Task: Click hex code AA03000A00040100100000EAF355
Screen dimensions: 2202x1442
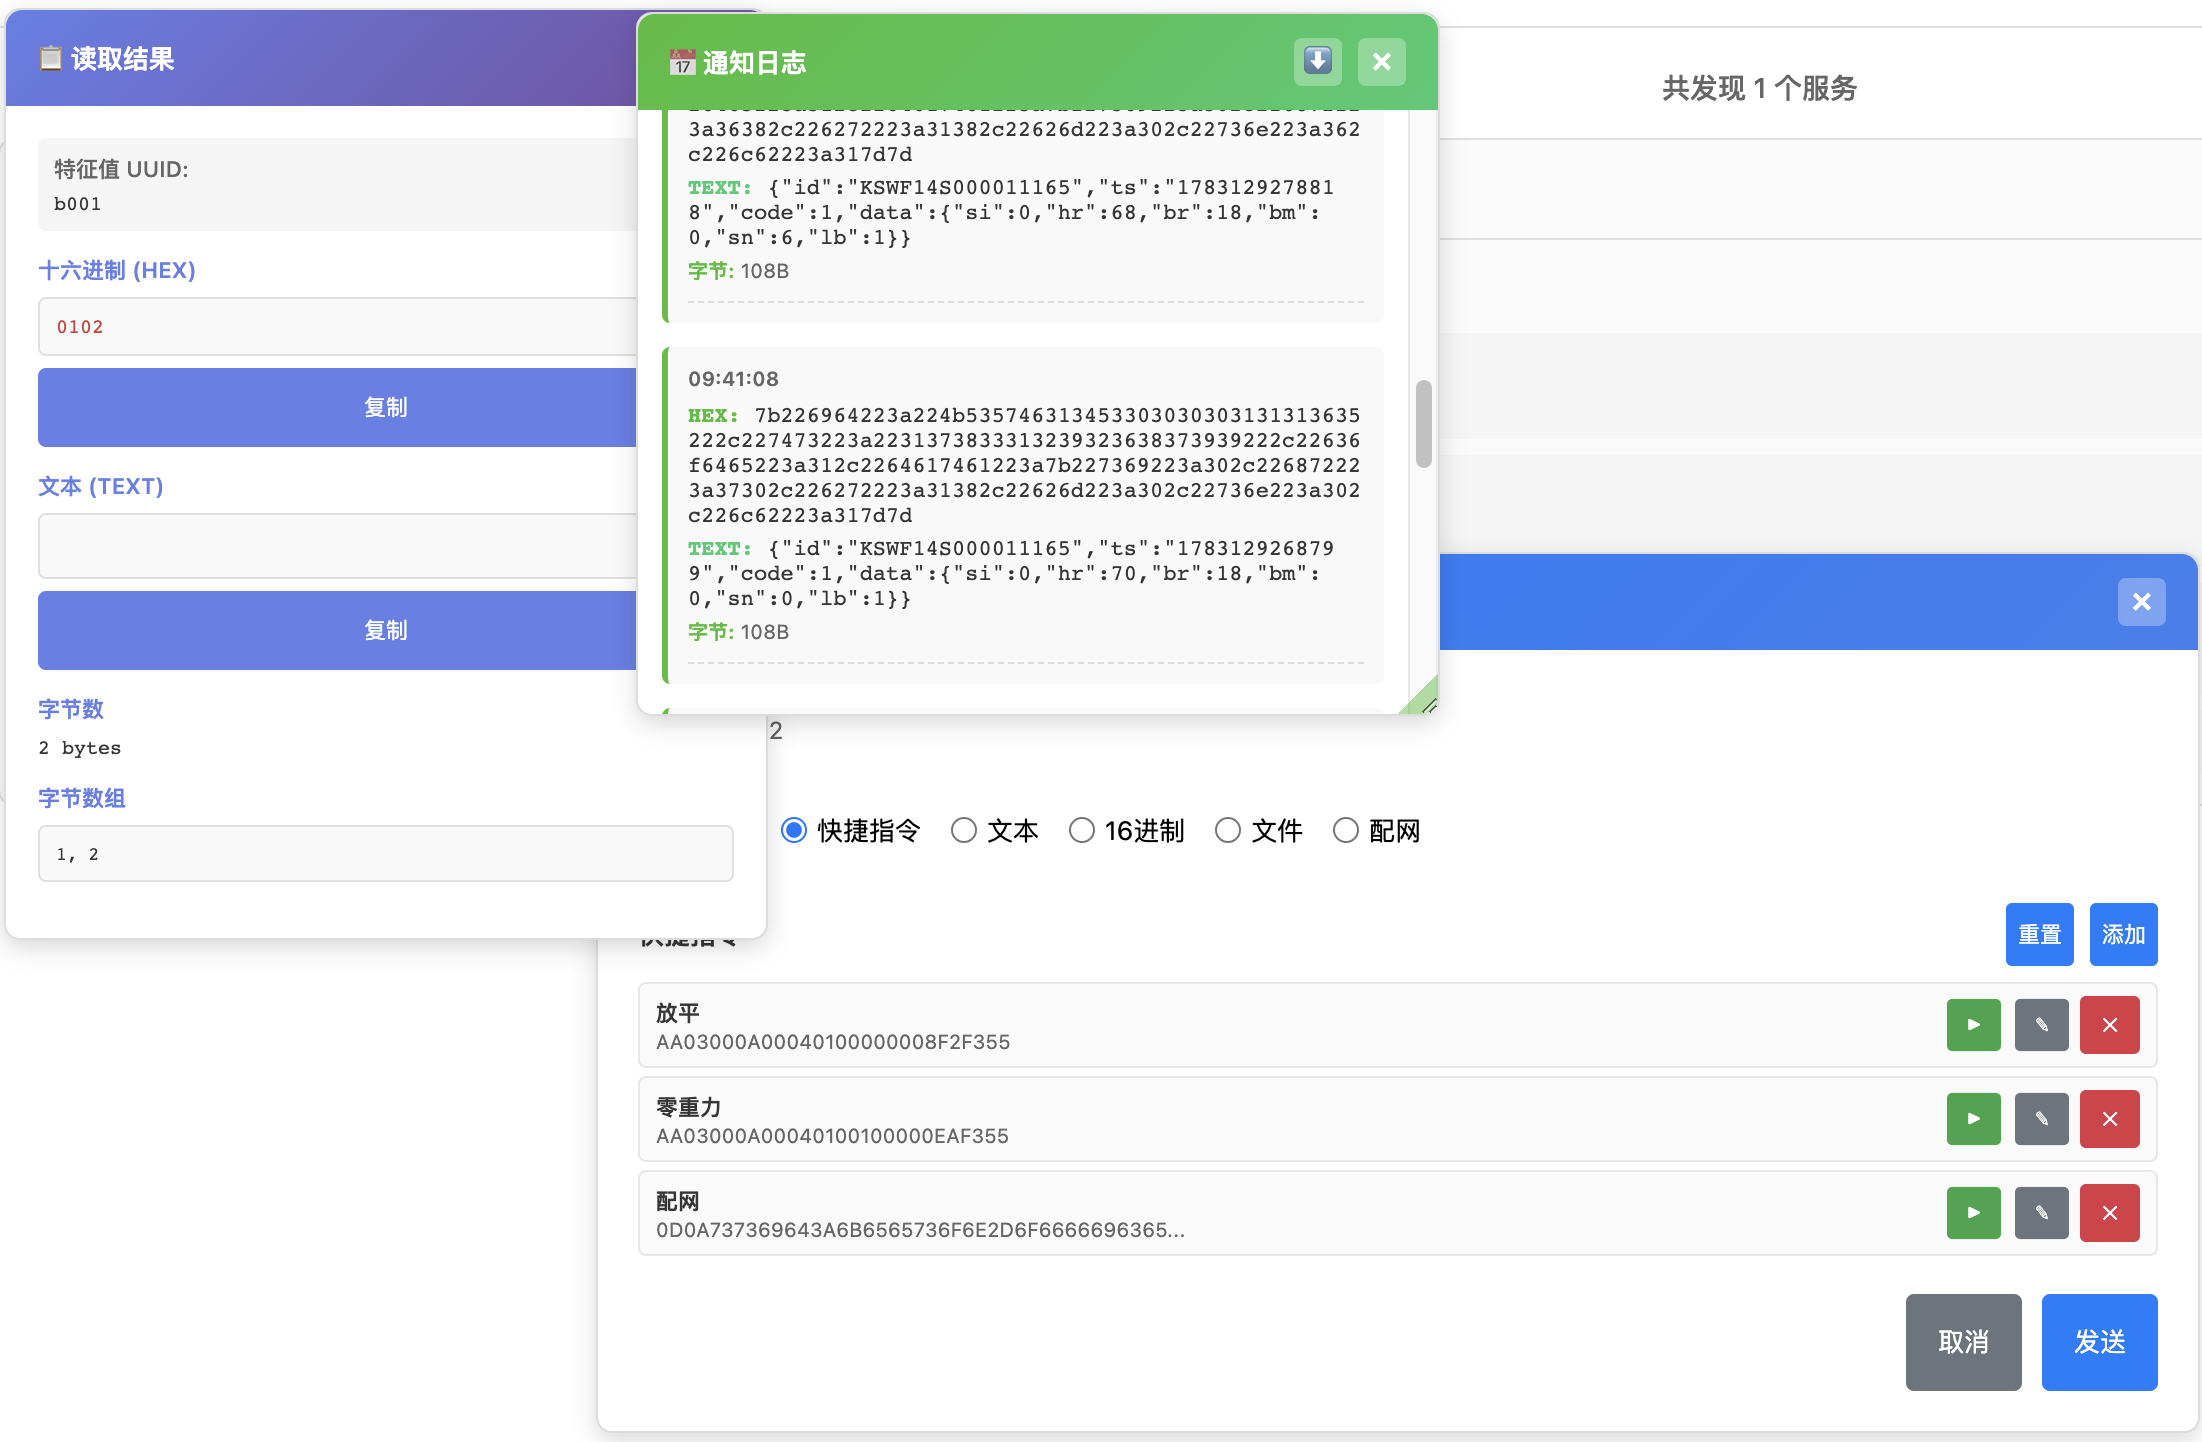Action: tap(832, 1136)
